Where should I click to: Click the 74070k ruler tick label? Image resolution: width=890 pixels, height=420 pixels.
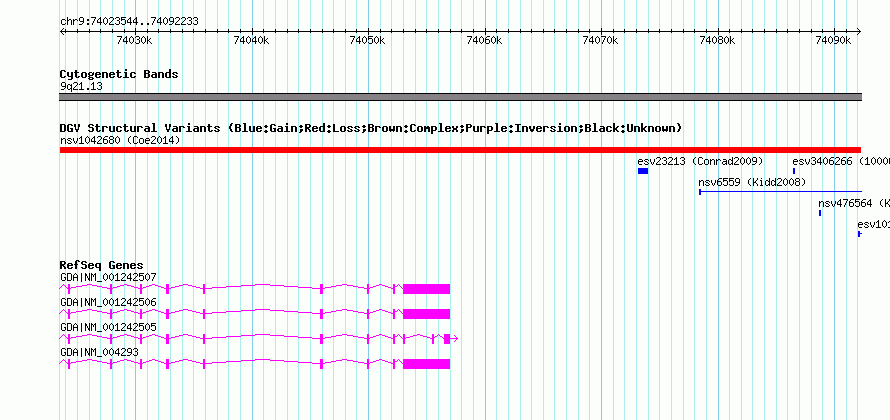601,40
